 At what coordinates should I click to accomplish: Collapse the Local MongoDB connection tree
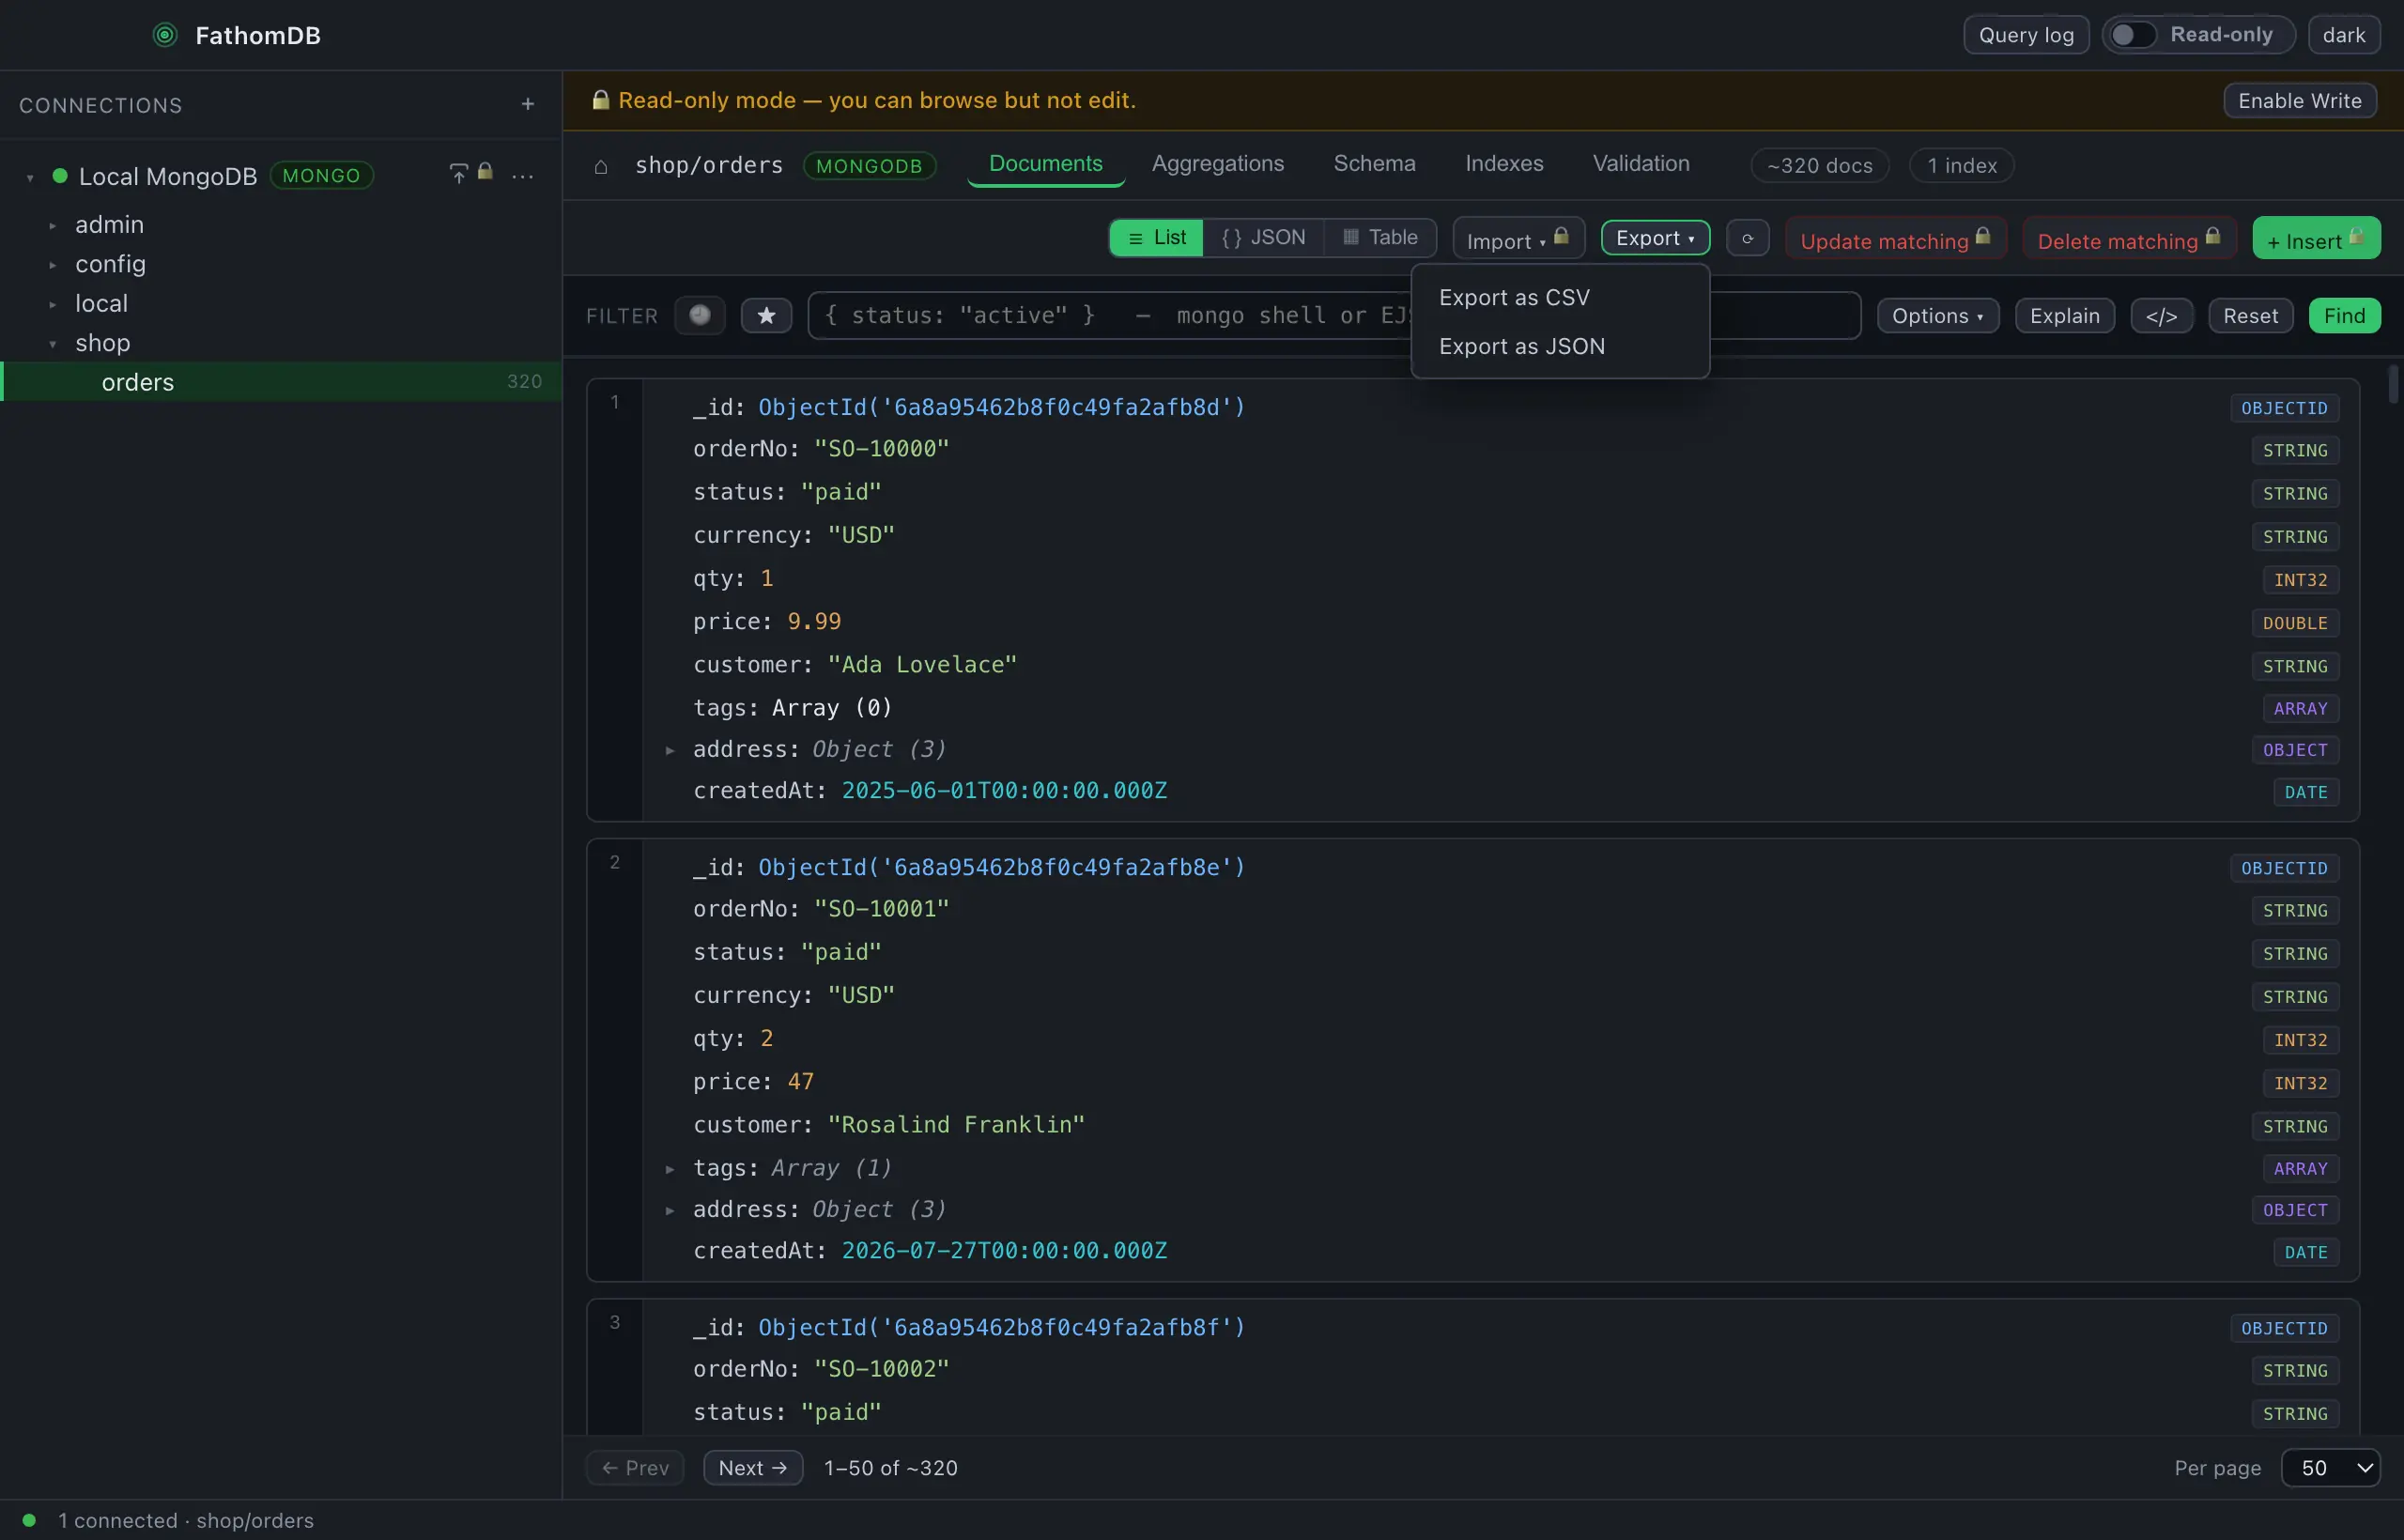(x=30, y=177)
